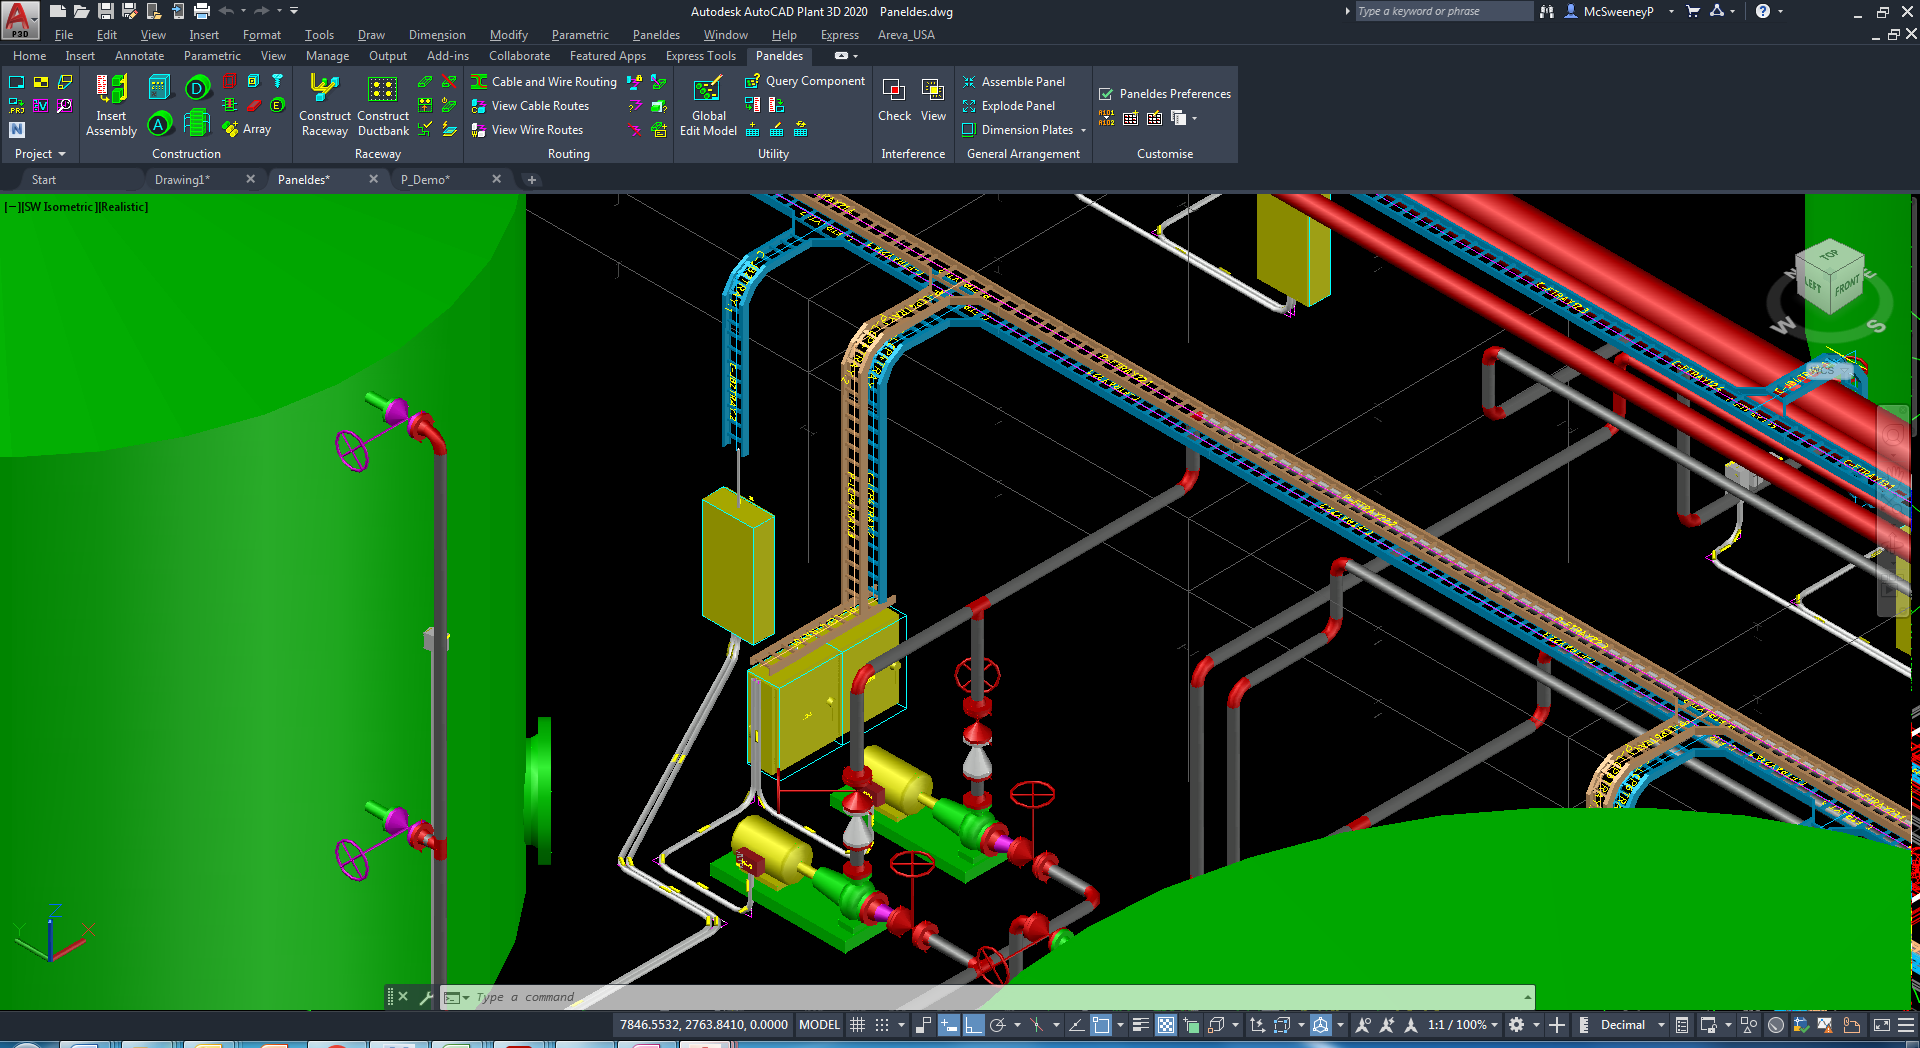Open the annotation scale 1:1 / 100% control
1920x1048 pixels.
pos(1462,1025)
